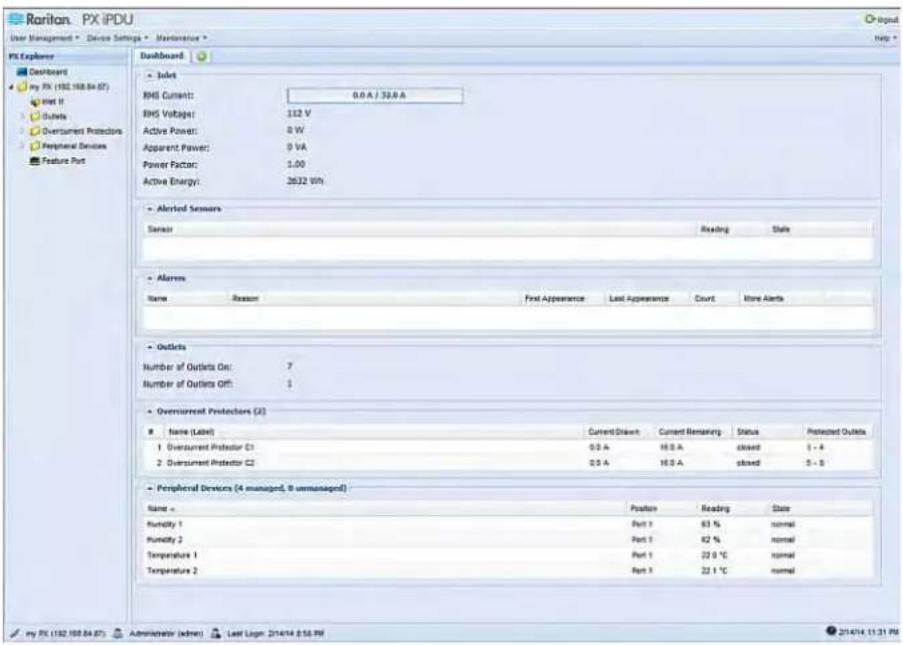Select the Overcurrent Protector C1 row
This screenshot has height=645, width=903.
pos(507,447)
